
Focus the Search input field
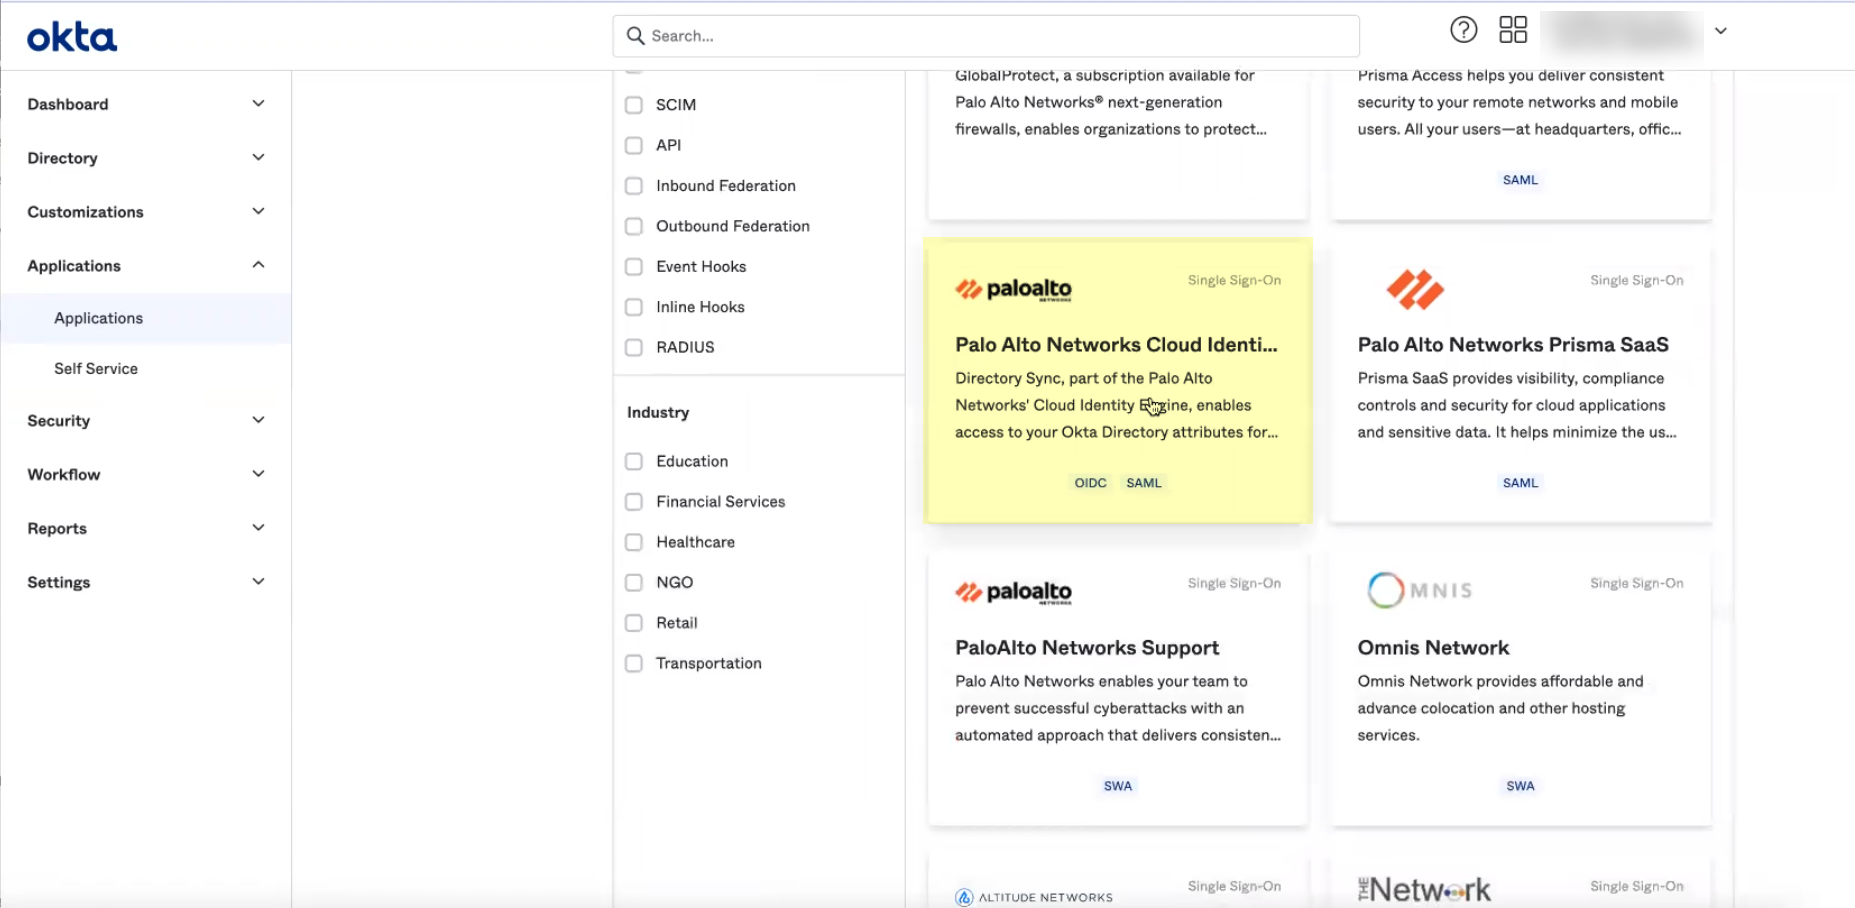coord(985,36)
